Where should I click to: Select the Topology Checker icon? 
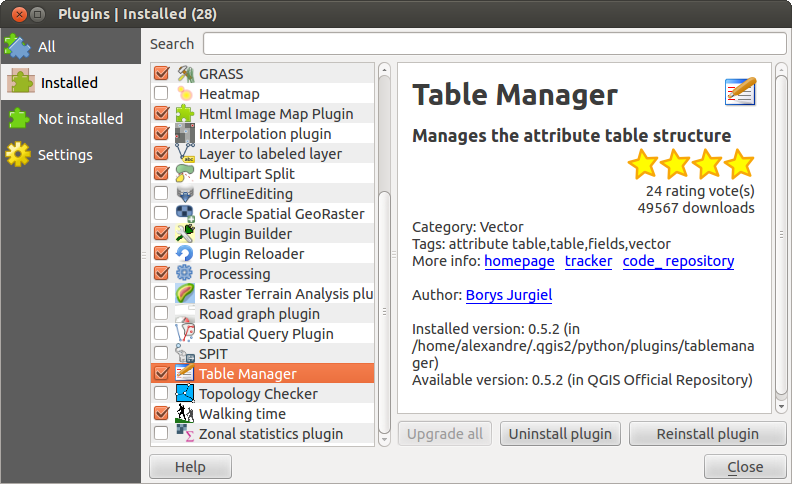point(185,394)
